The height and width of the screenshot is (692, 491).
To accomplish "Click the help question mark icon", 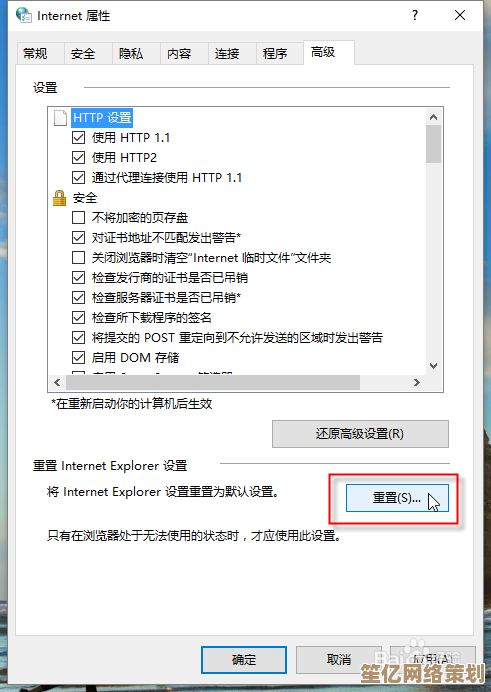I will point(415,15).
